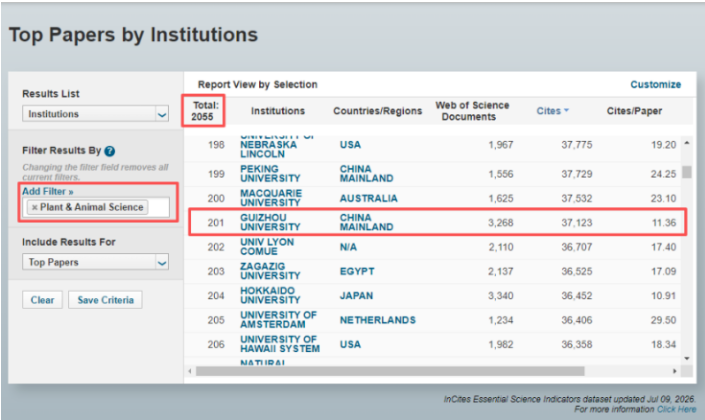
Task: Open Guizhou University institution link
Action: pos(270,222)
